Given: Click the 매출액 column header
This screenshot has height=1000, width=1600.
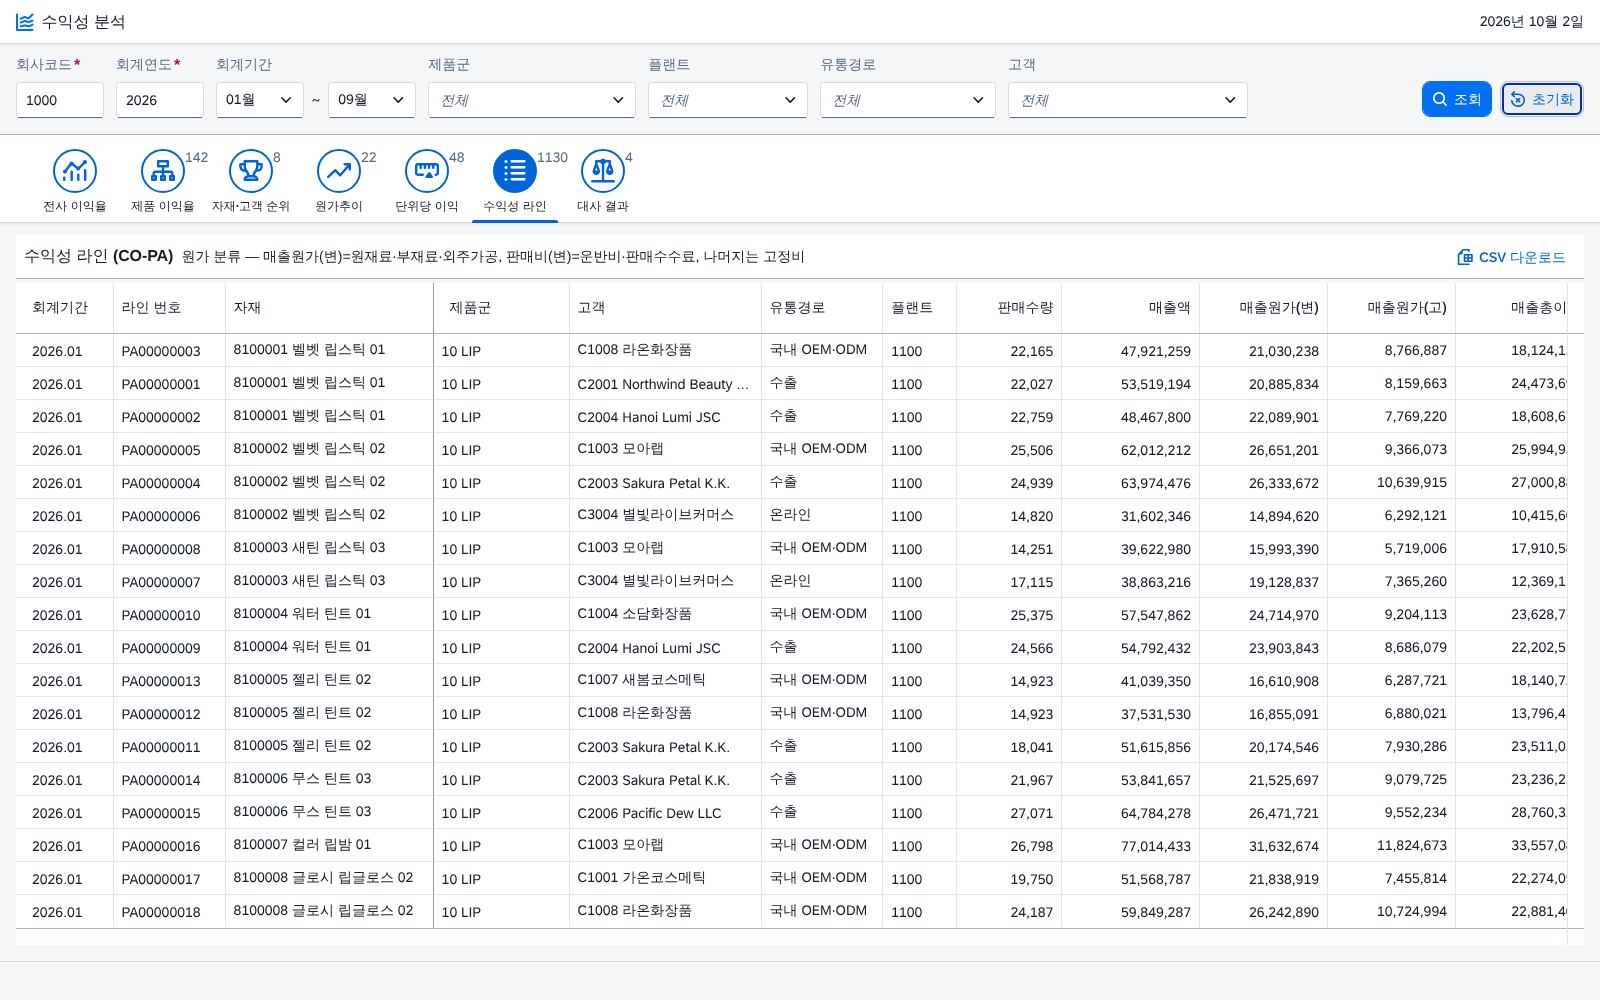Looking at the screenshot, I should (1131, 308).
